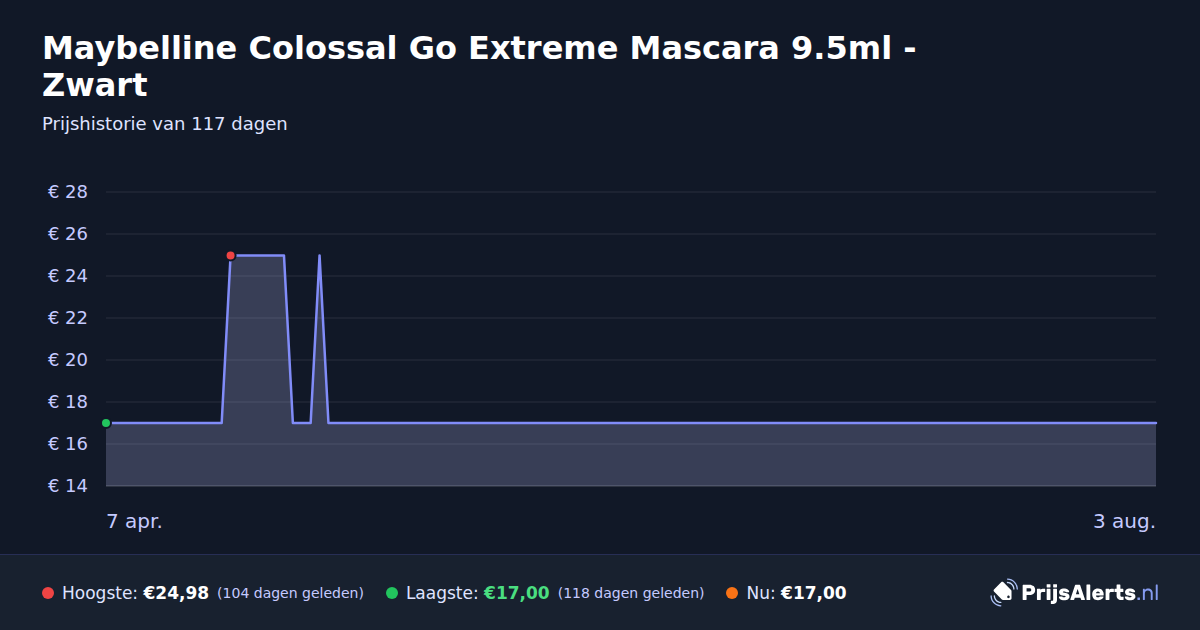1200x630 pixels.
Task: Click the PrijsAlerts tag logo icon
Action: (1003, 593)
